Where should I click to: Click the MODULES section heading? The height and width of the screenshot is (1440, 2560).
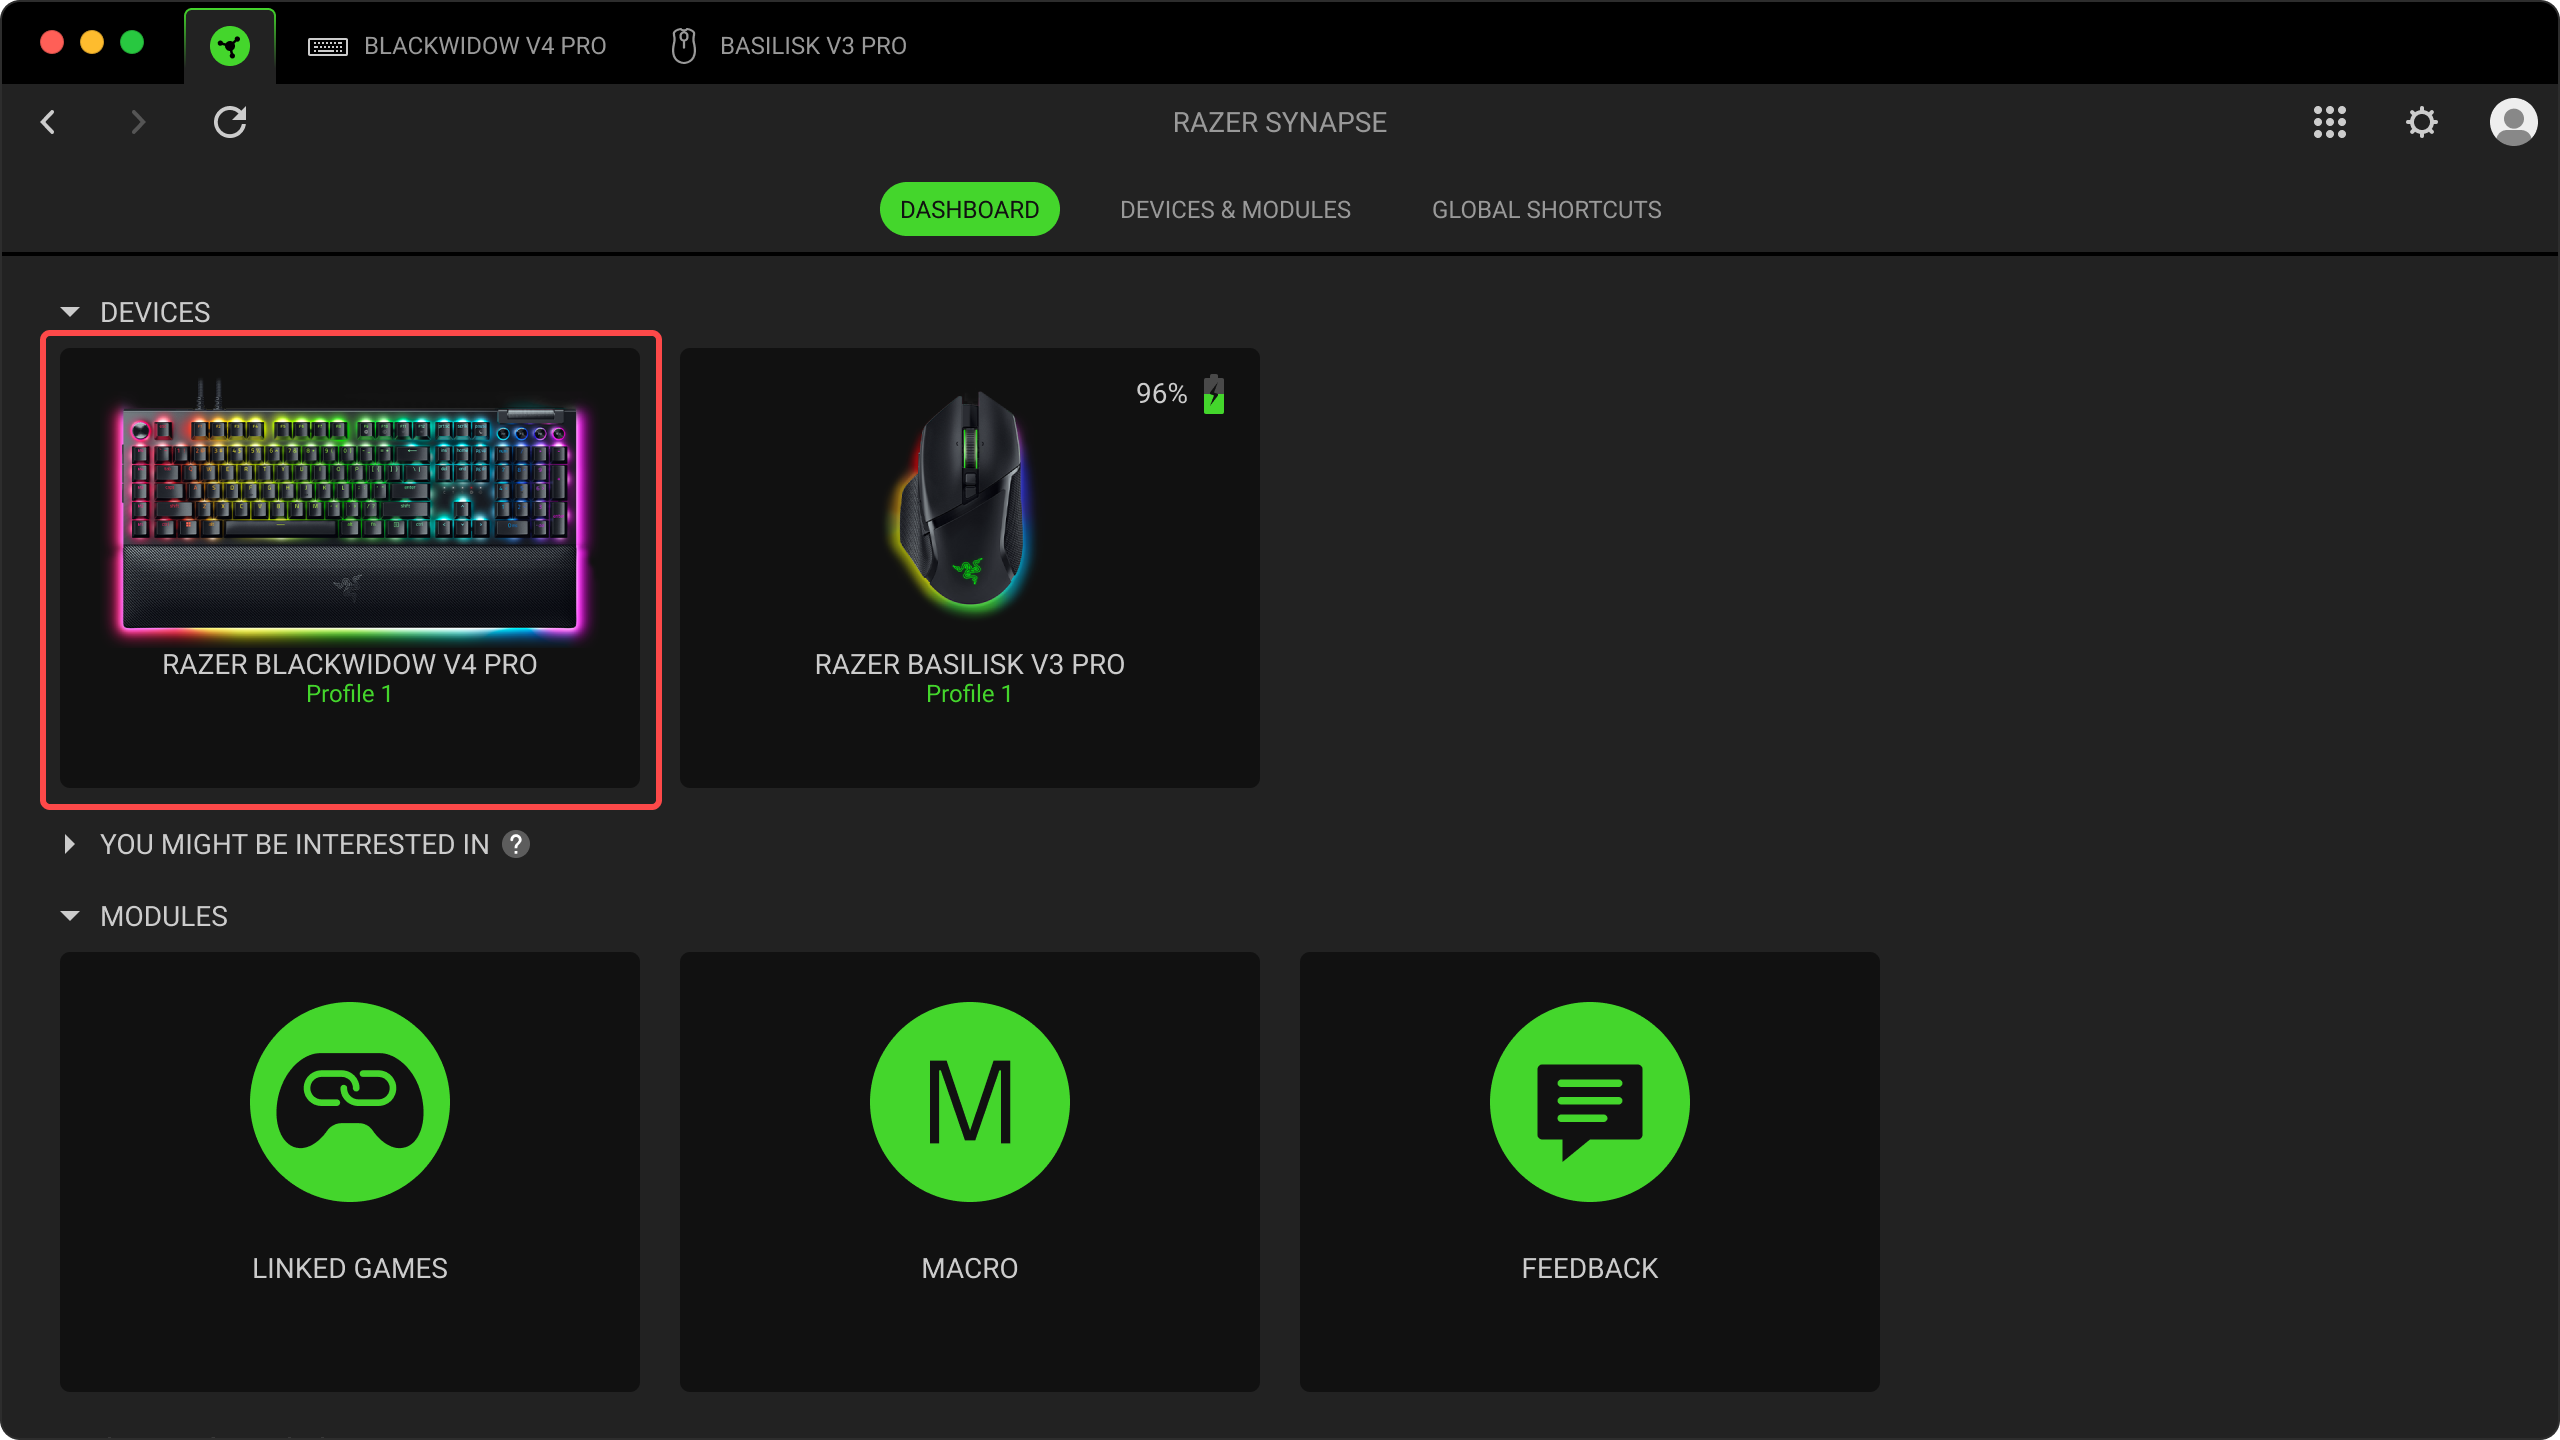164,916
